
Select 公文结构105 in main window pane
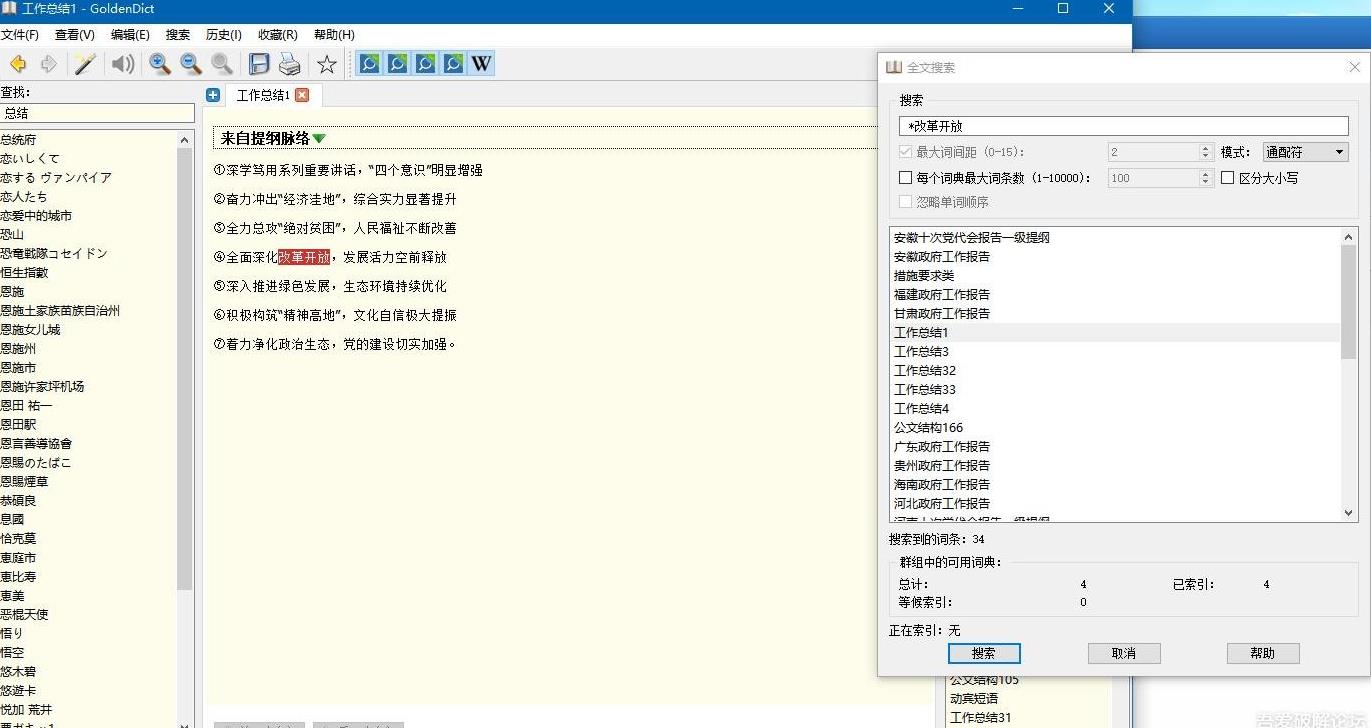point(984,681)
